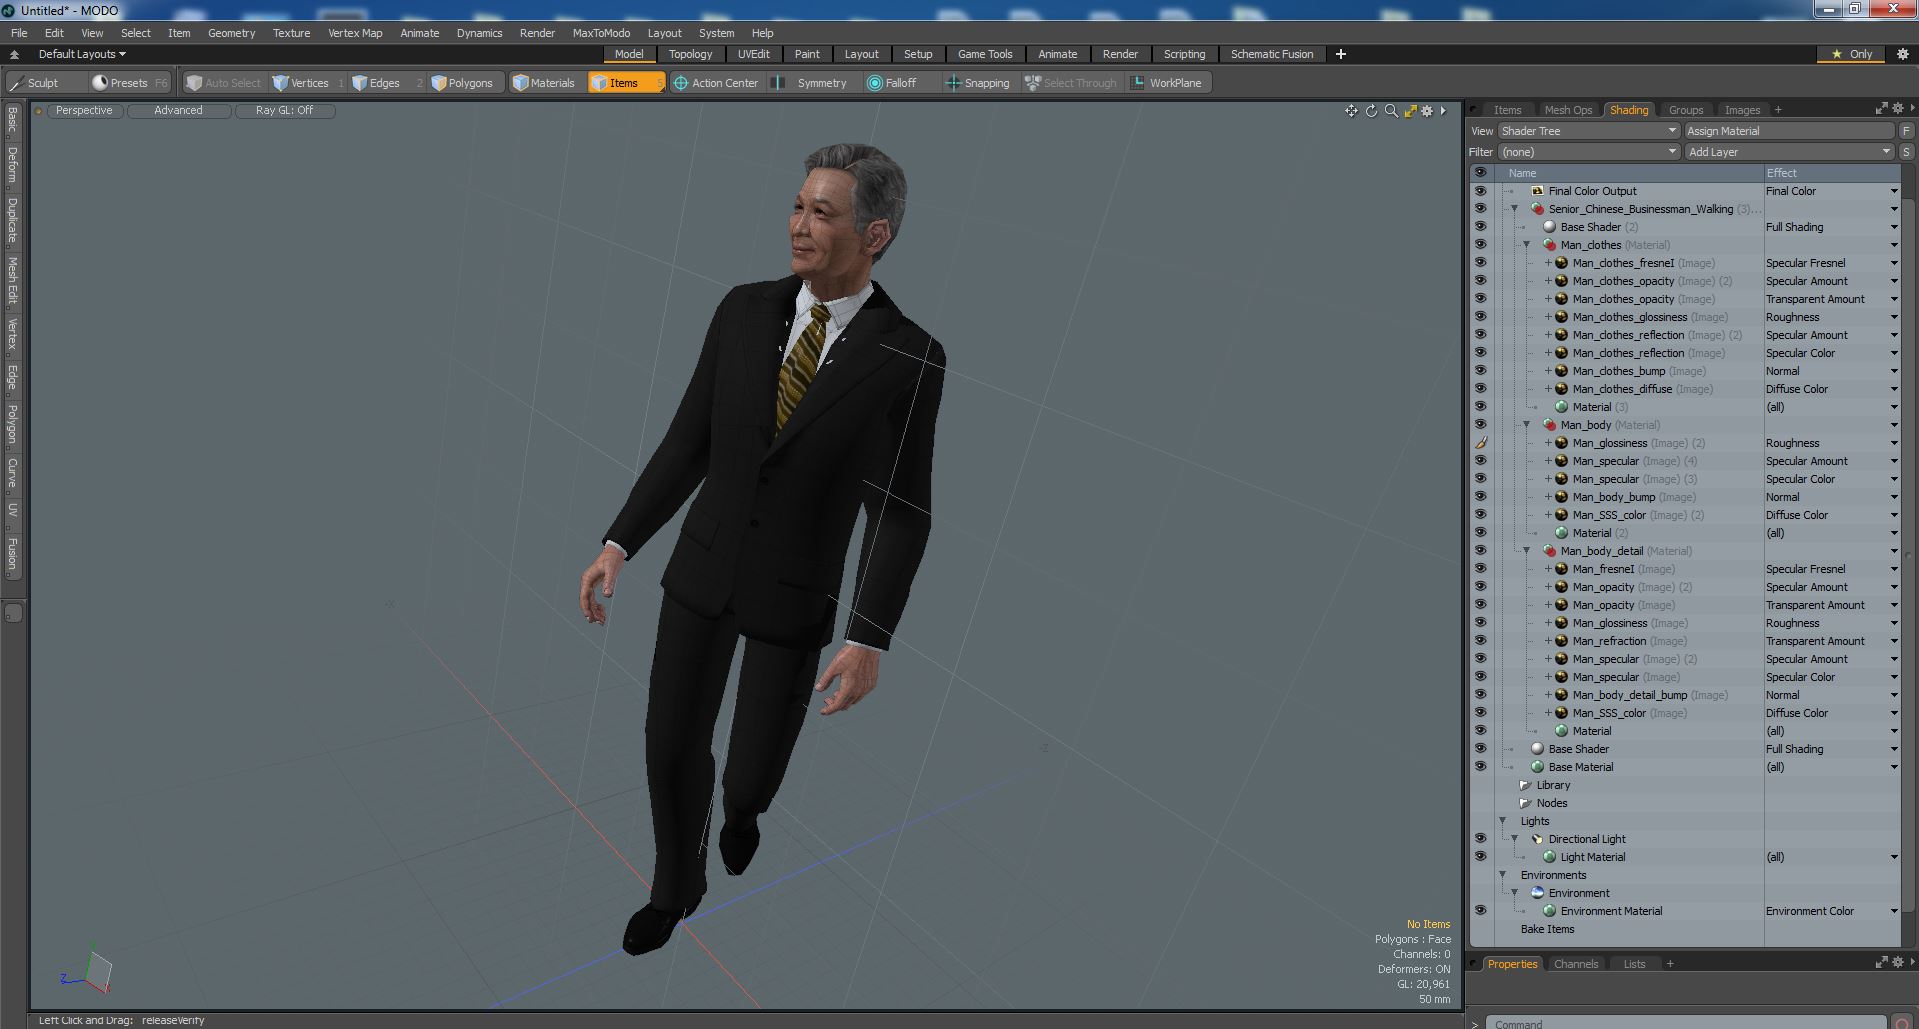Hide the Final Color Output layer
The width and height of the screenshot is (1919, 1029).
(x=1480, y=191)
